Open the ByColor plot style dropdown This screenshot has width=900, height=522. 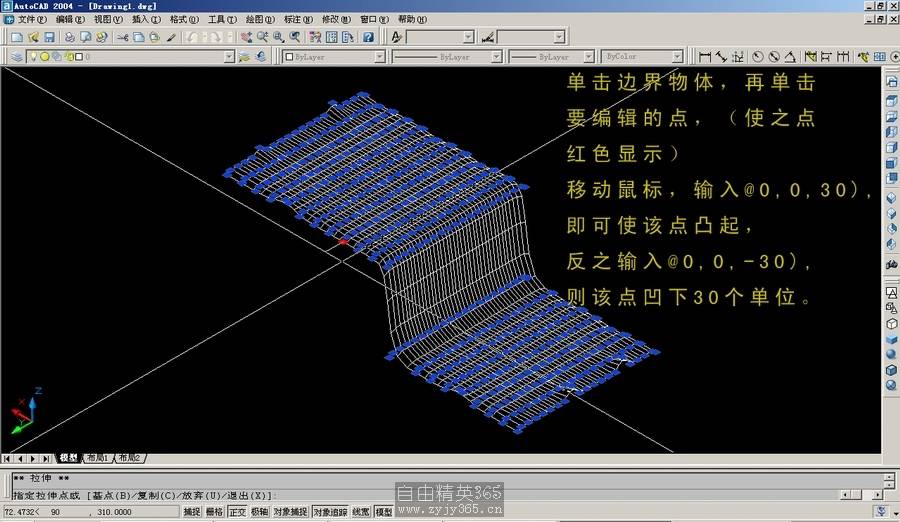tap(676, 57)
